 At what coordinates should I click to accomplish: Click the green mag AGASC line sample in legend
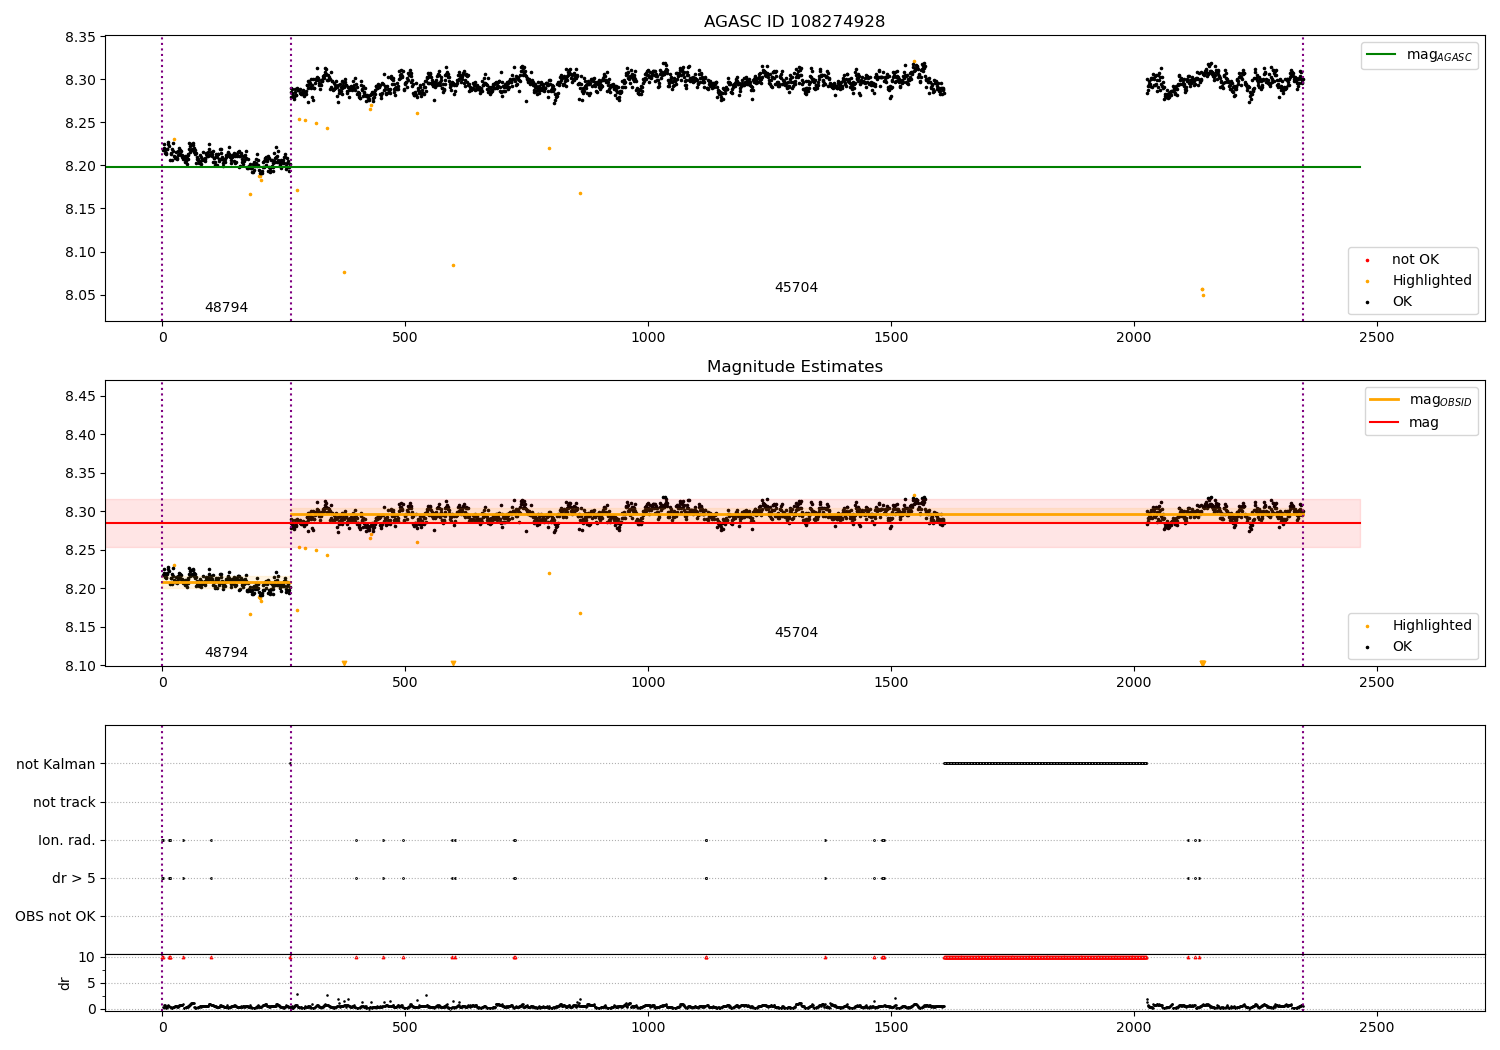1383,55
